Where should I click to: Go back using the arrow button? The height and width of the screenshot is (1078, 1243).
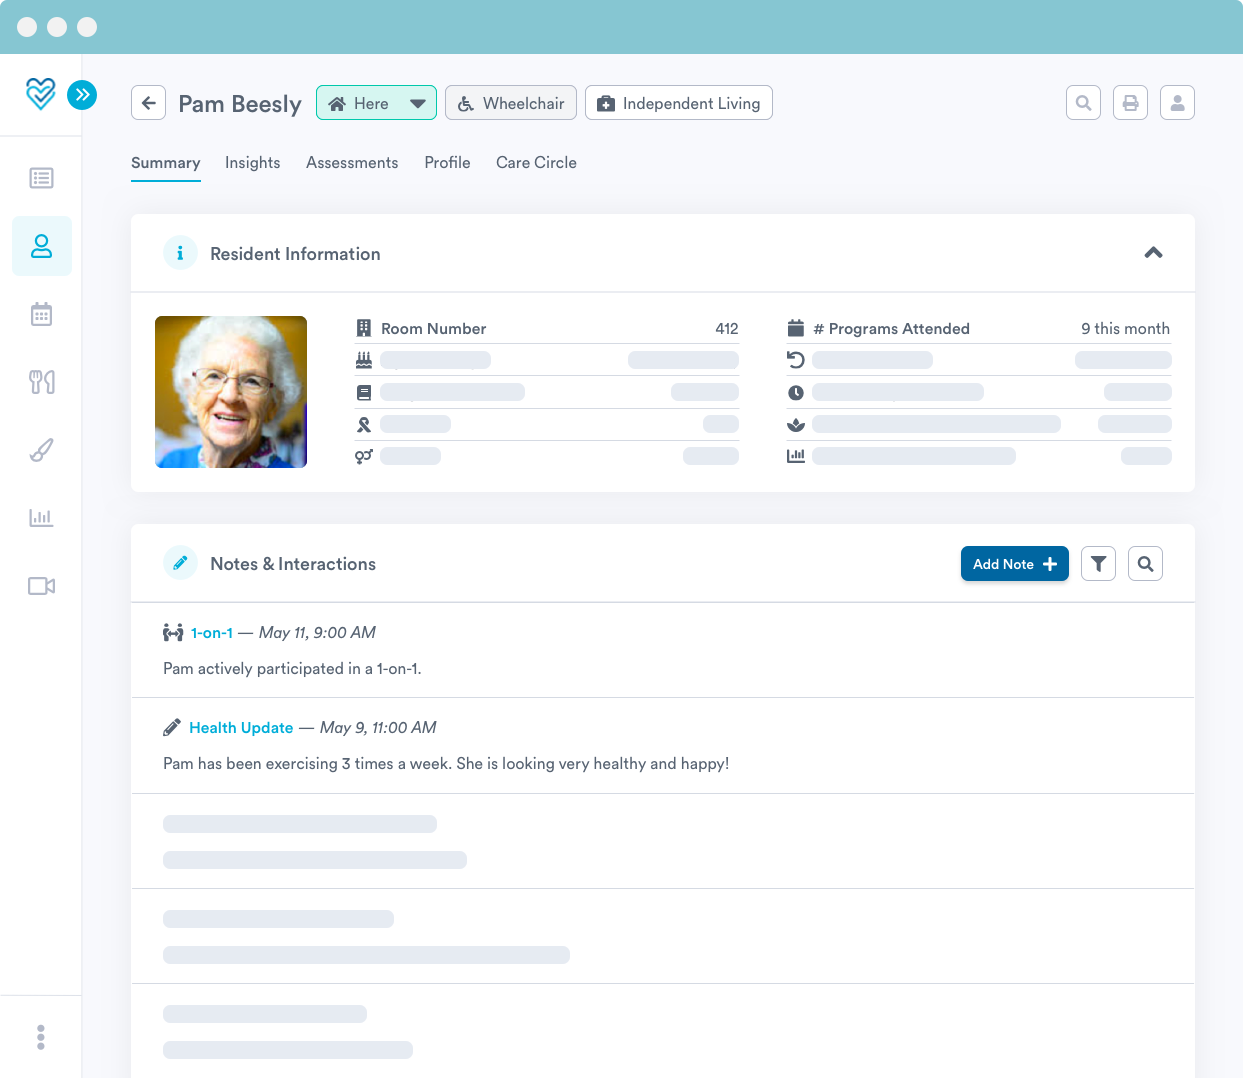point(148,103)
